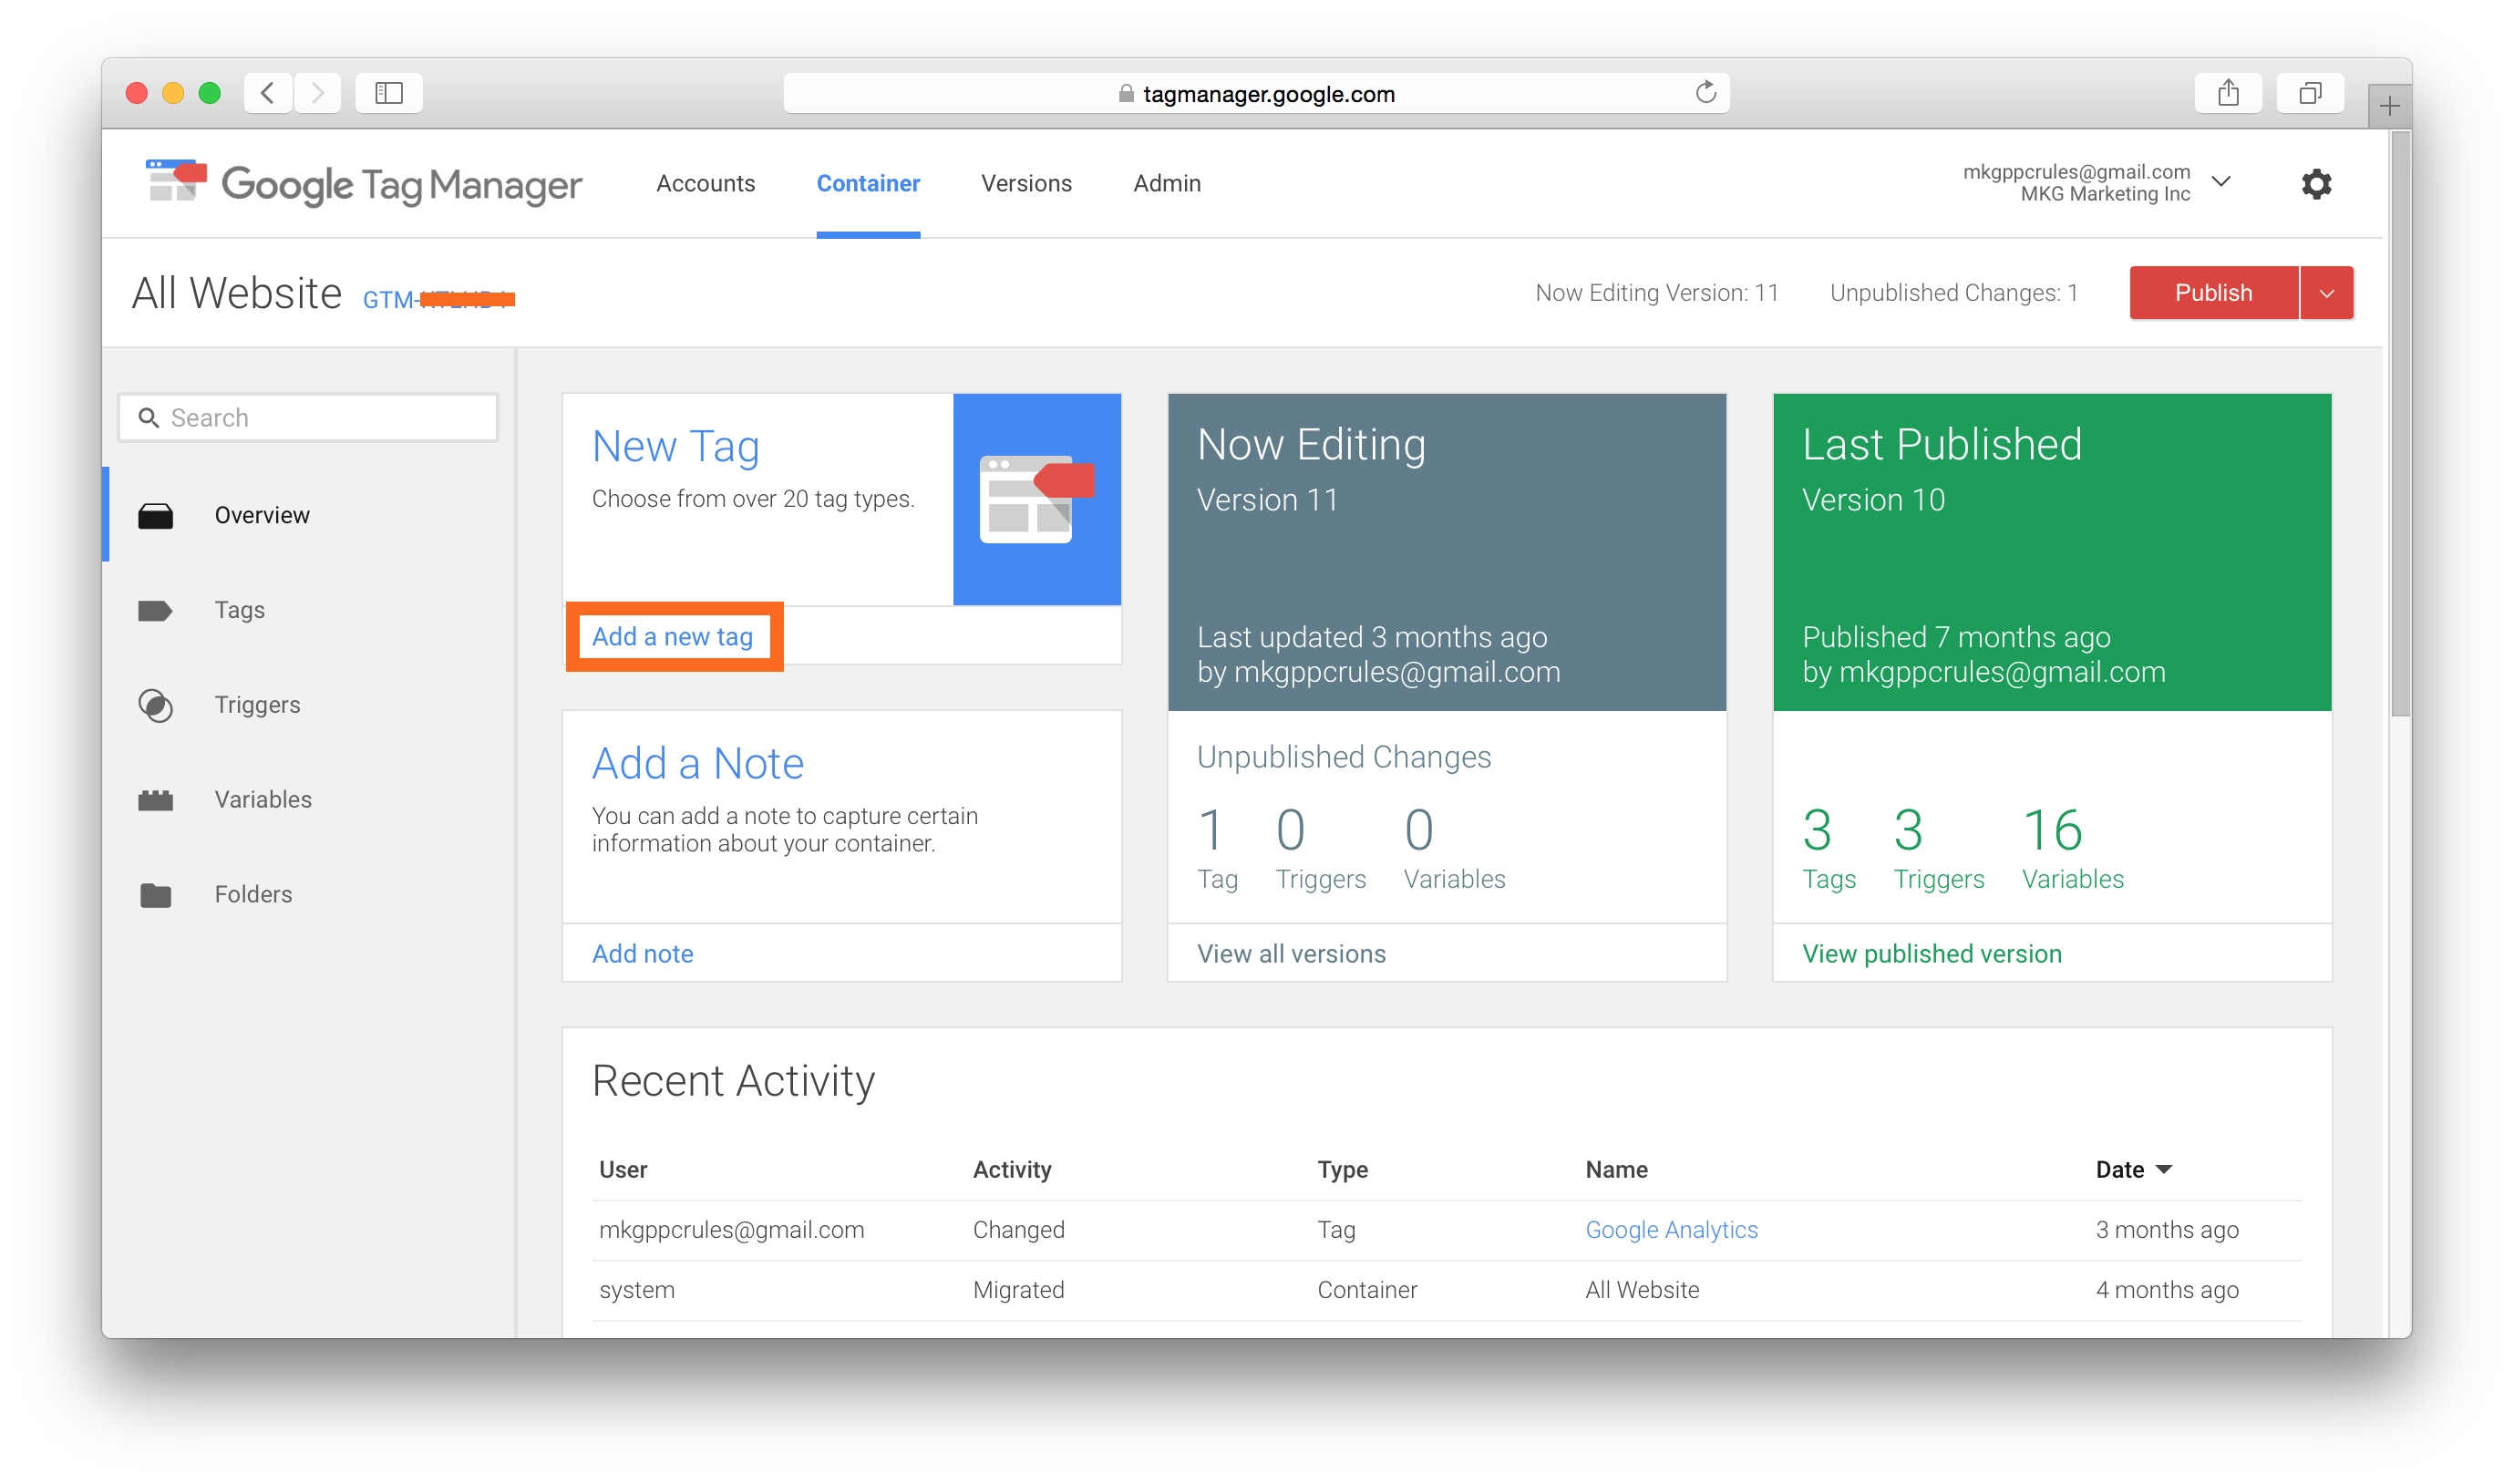Click the vertical page scrollbar
Viewport: 2514px width, 1484px height.
pos(2400,425)
